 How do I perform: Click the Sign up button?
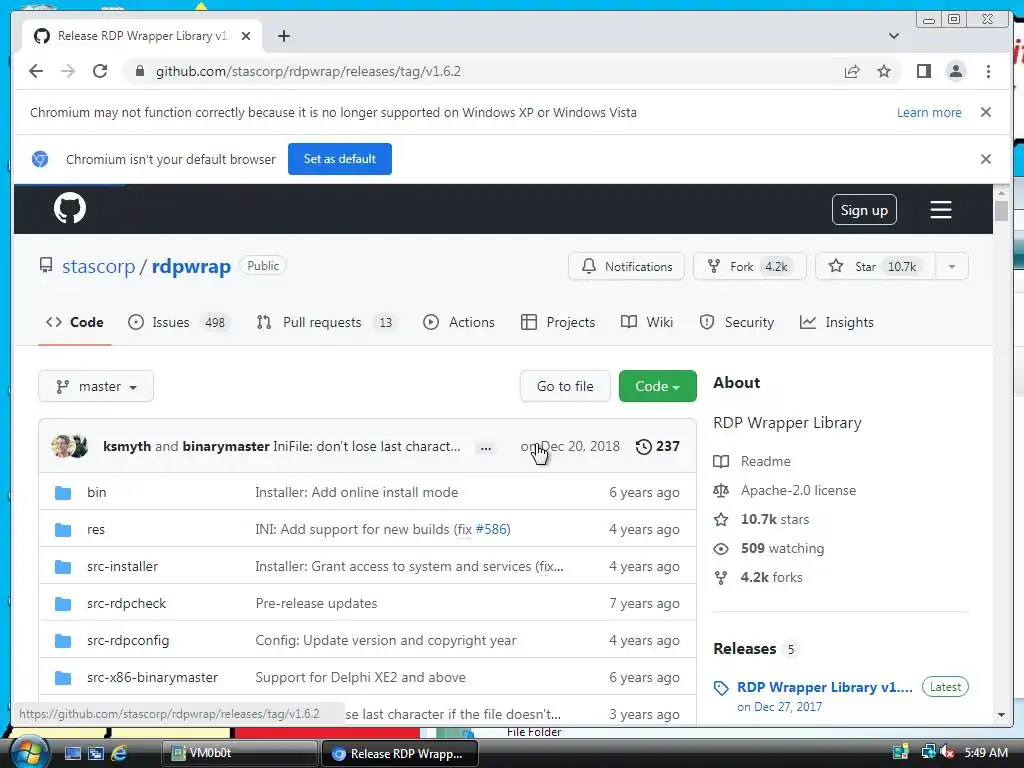tap(864, 210)
